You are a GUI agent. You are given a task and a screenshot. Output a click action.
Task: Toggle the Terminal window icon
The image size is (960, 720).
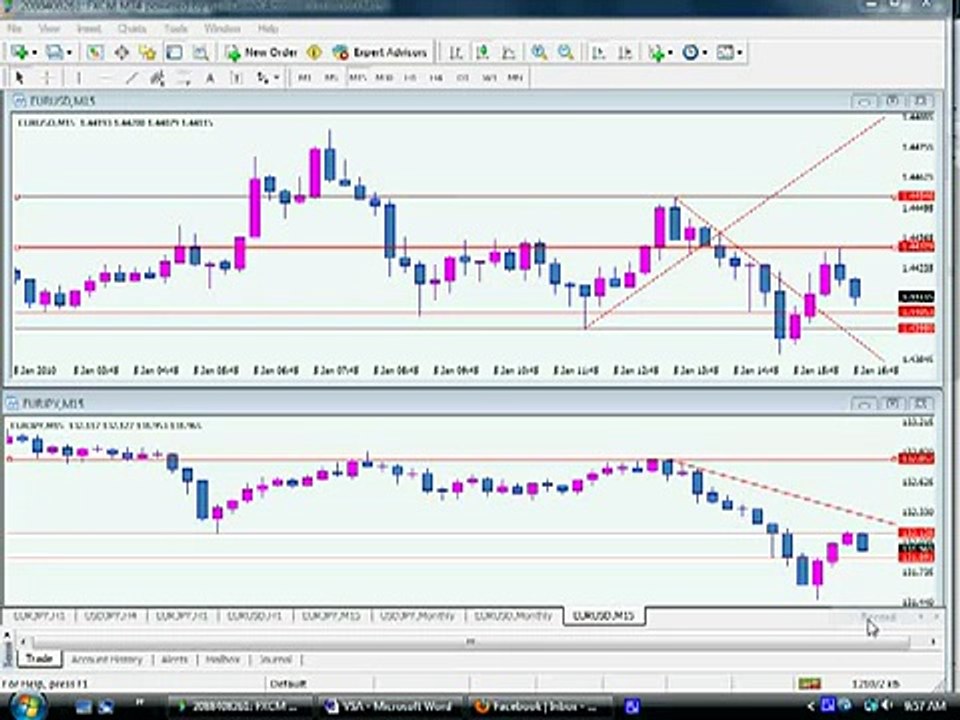tap(174, 53)
